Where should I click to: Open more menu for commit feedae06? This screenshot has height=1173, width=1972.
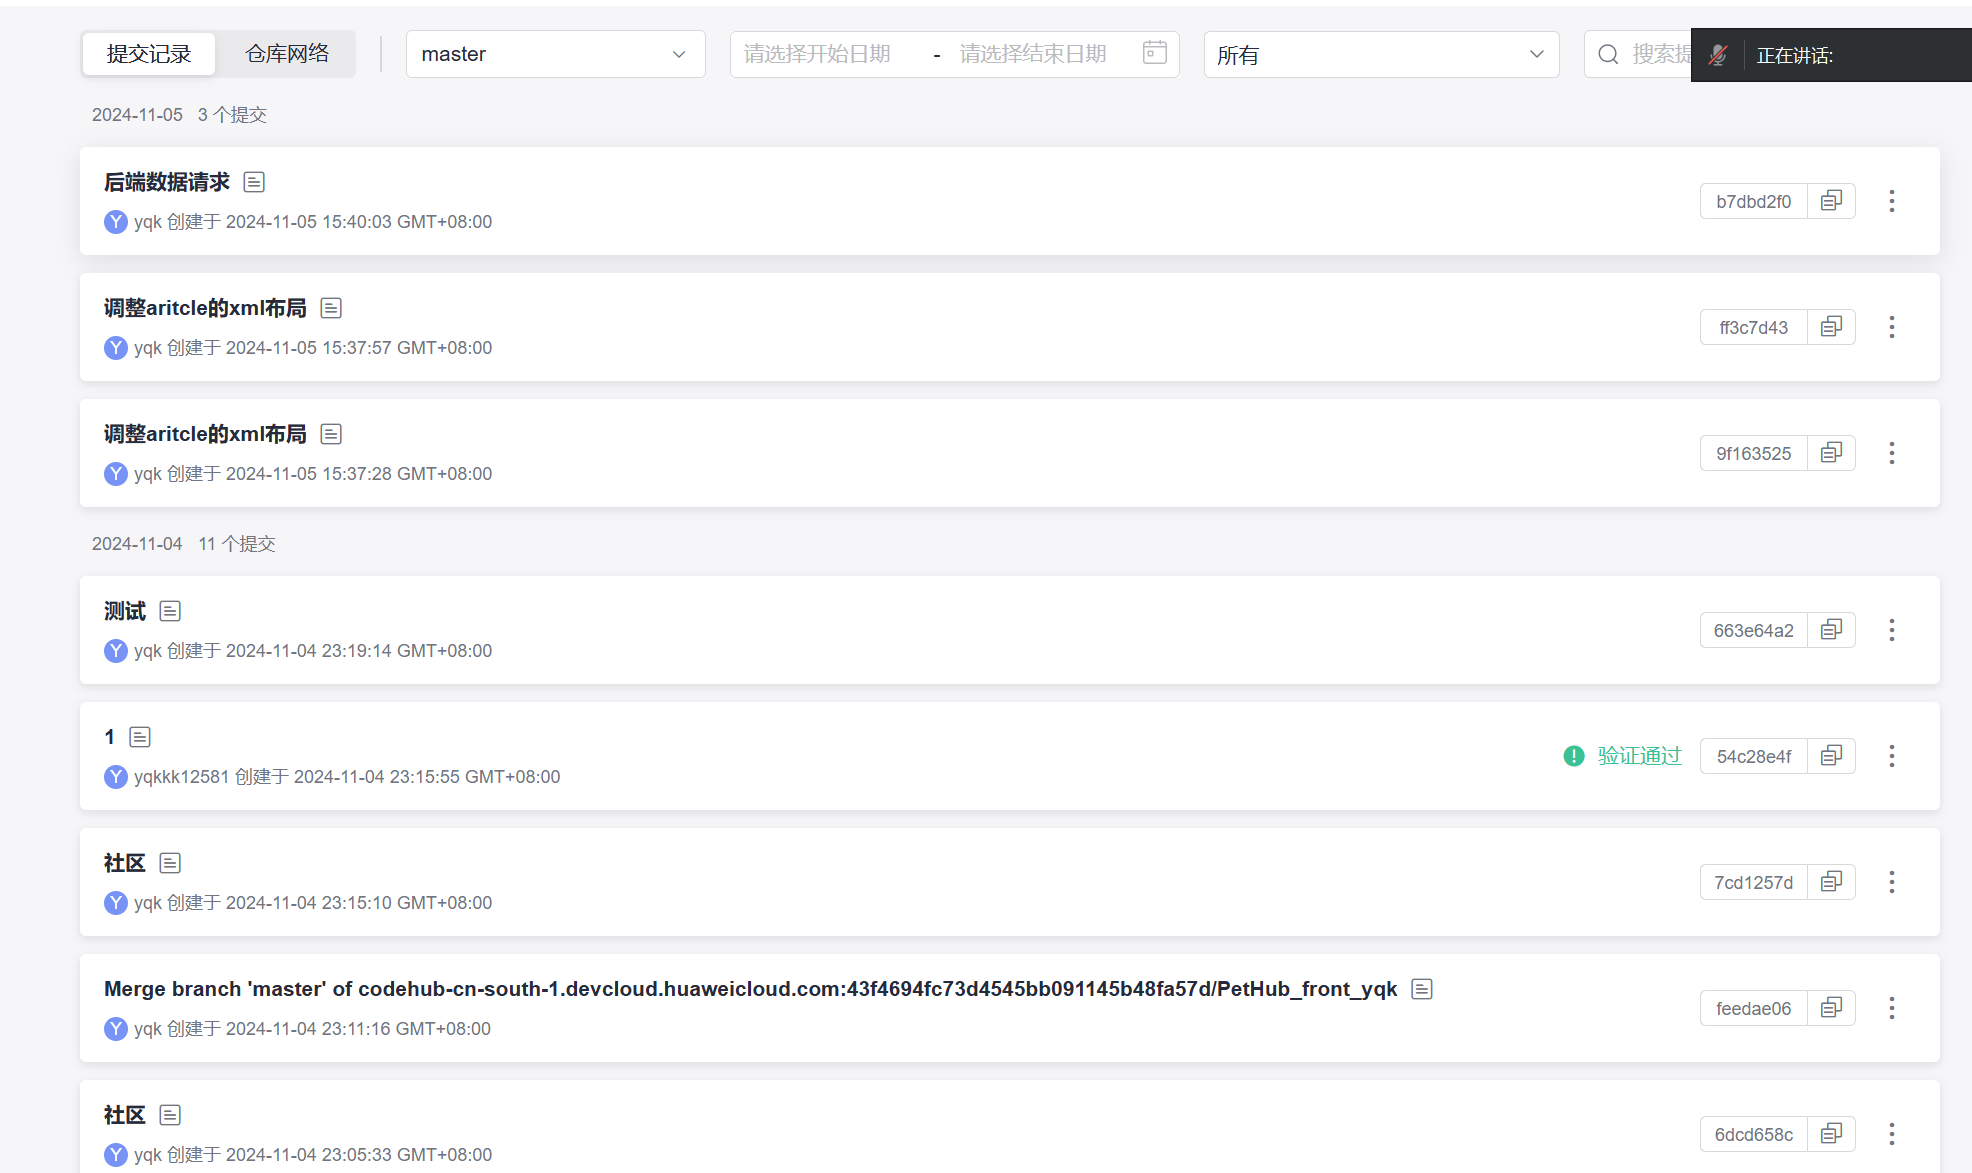[1891, 1008]
